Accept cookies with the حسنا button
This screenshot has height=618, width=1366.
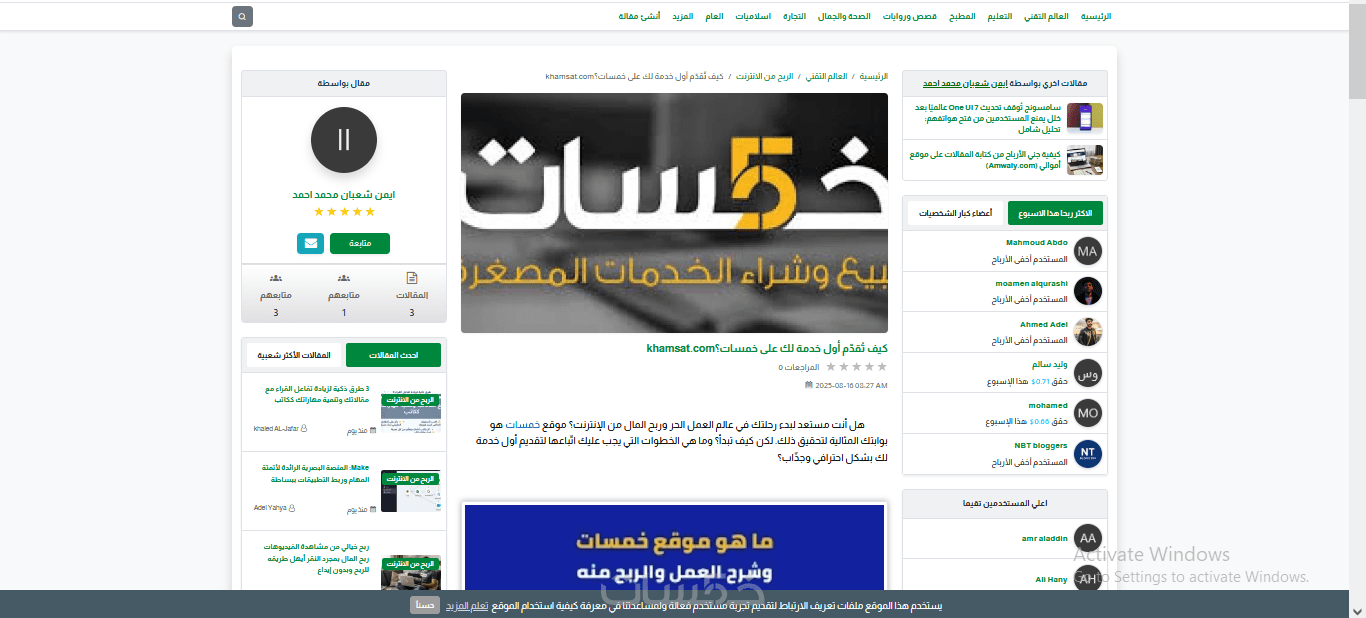[x=425, y=605]
